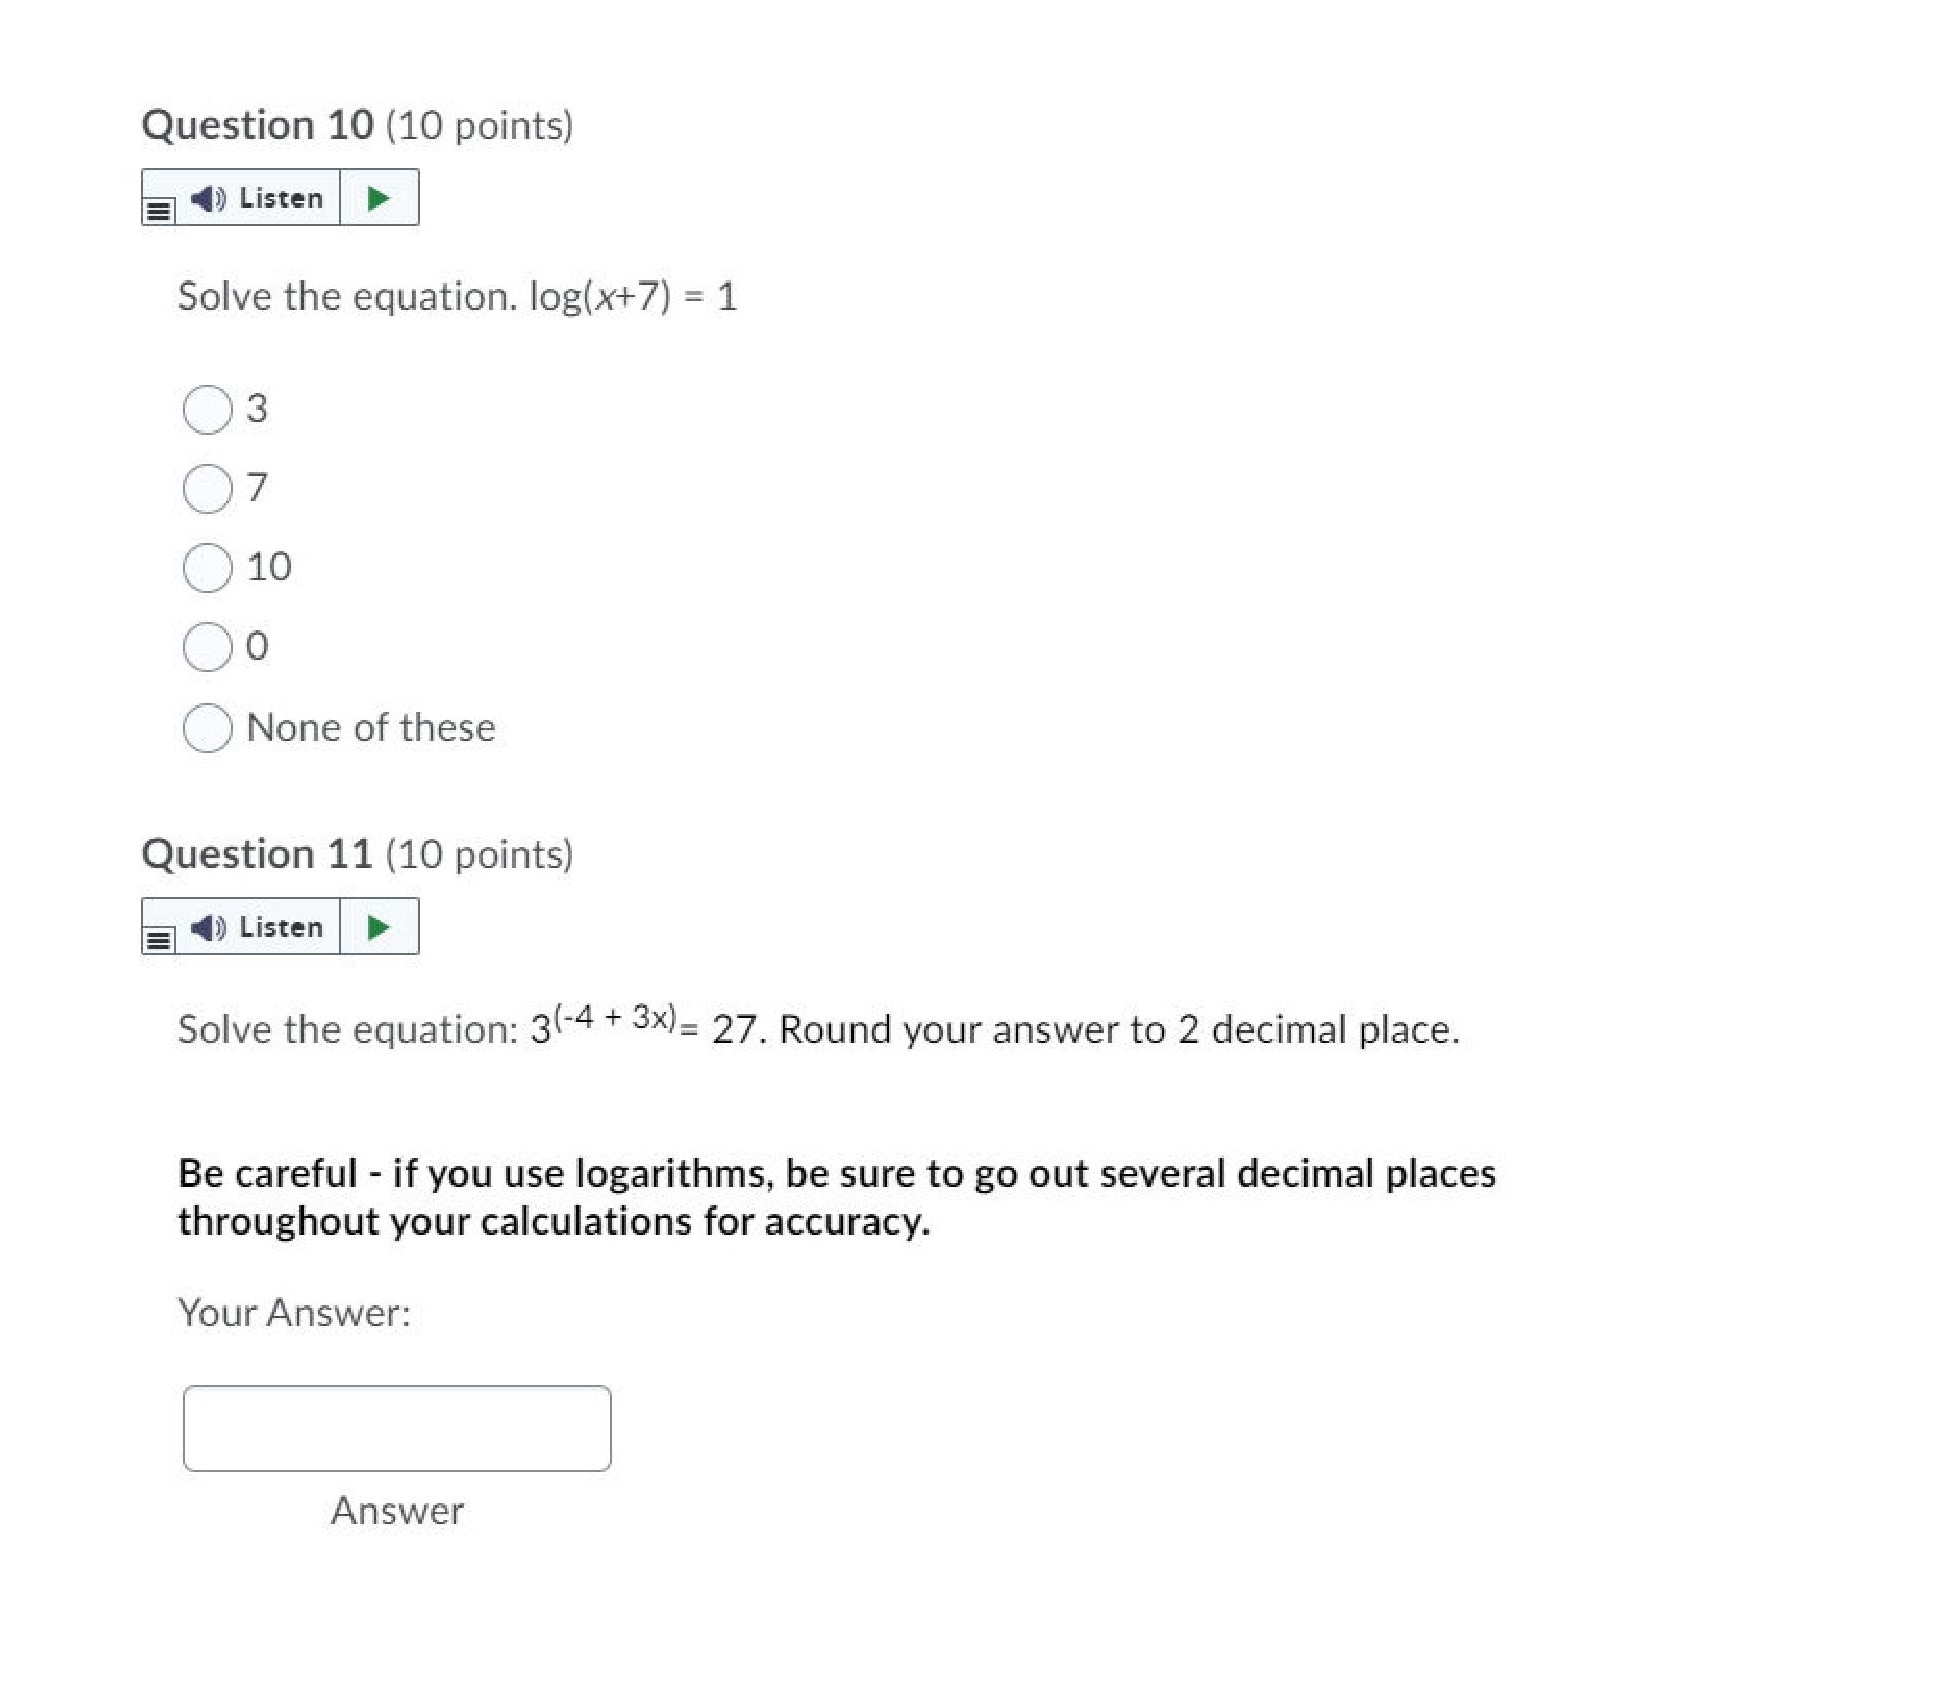Click the Listen label under Question 11
Viewport: 1938px width, 1686px height.
click(x=281, y=927)
